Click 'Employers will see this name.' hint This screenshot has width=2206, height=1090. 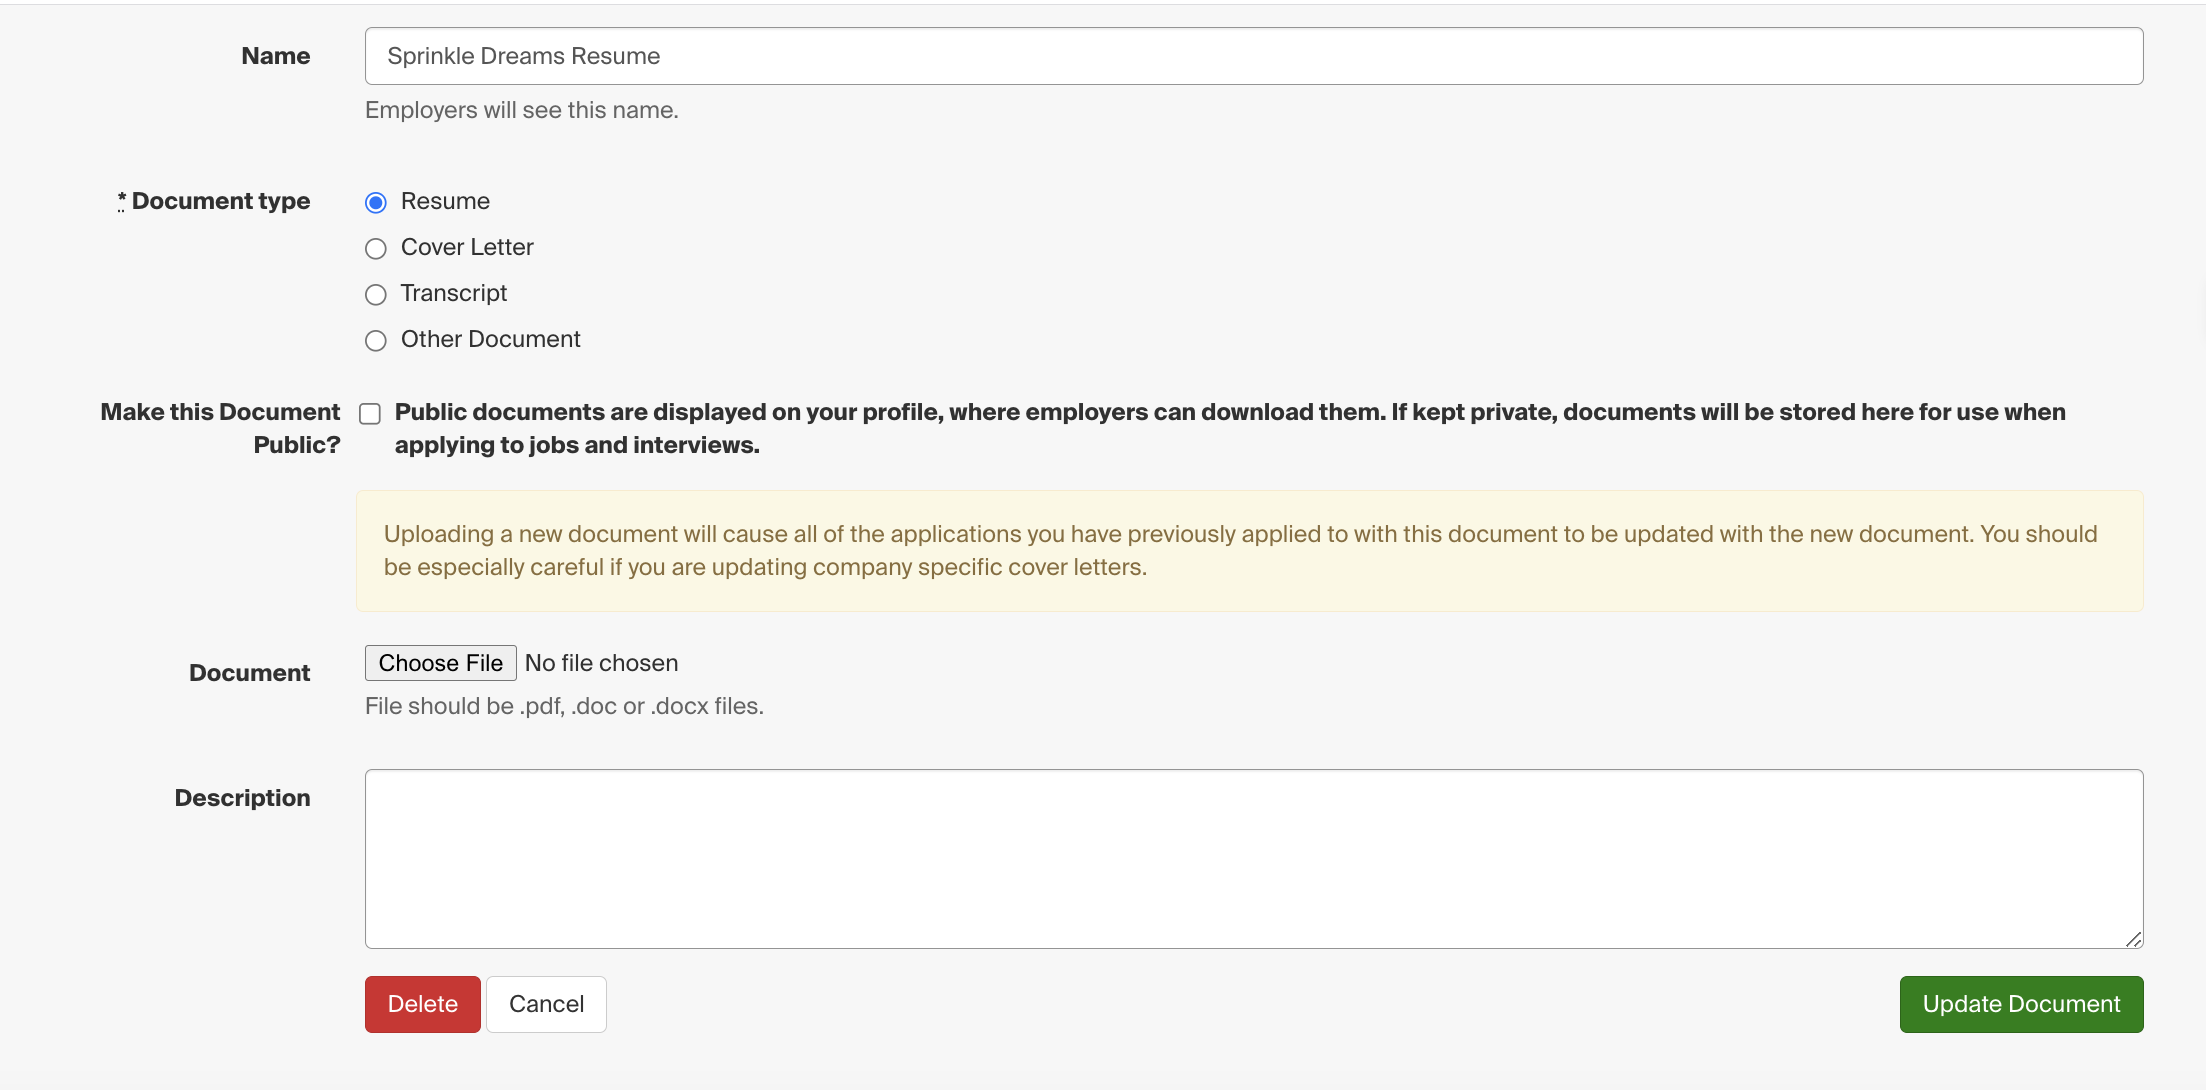click(522, 110)
